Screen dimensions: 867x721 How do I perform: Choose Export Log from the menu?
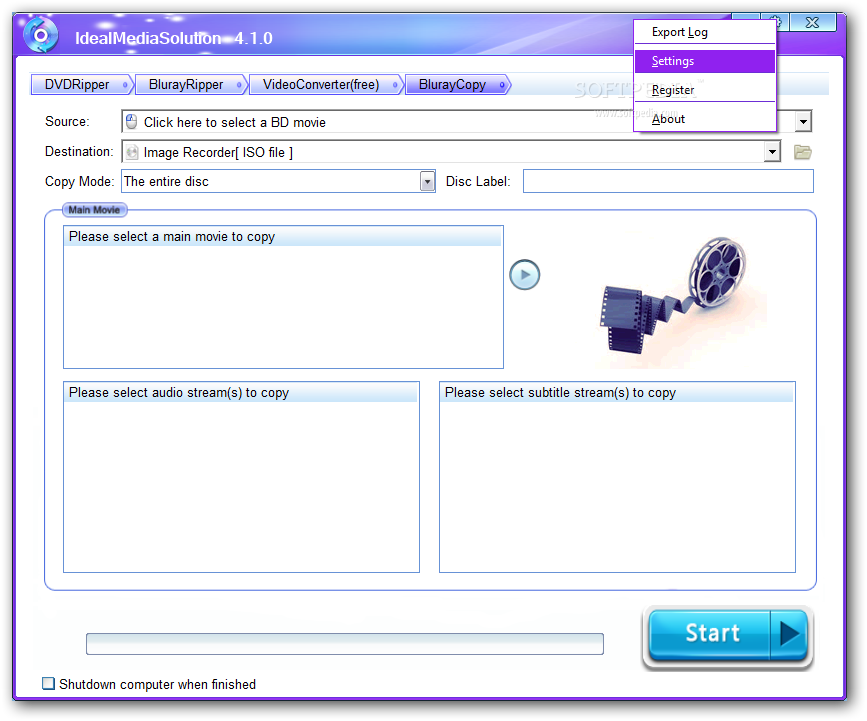(x=705, y=32)
